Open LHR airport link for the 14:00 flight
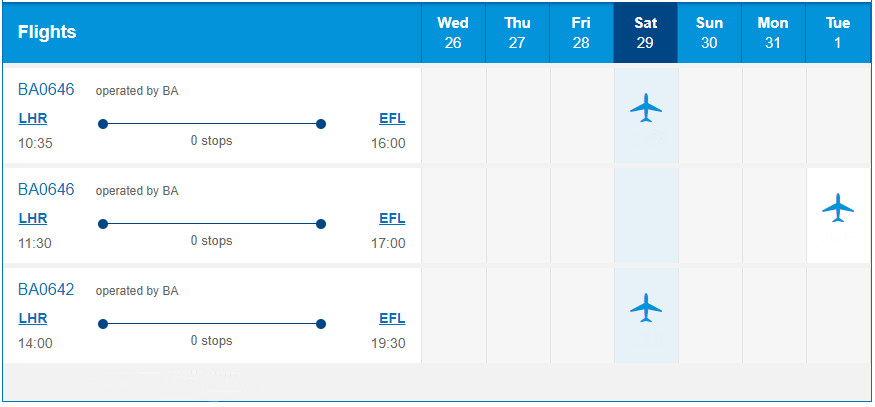 (33, 318)
